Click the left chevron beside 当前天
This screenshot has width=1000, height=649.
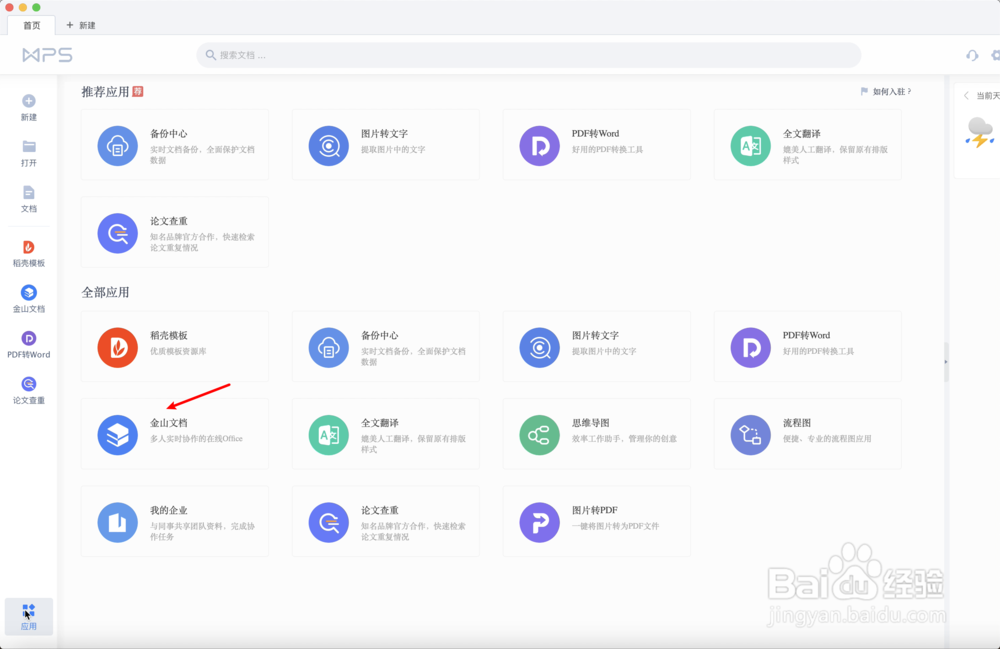(x=966, y=96)
